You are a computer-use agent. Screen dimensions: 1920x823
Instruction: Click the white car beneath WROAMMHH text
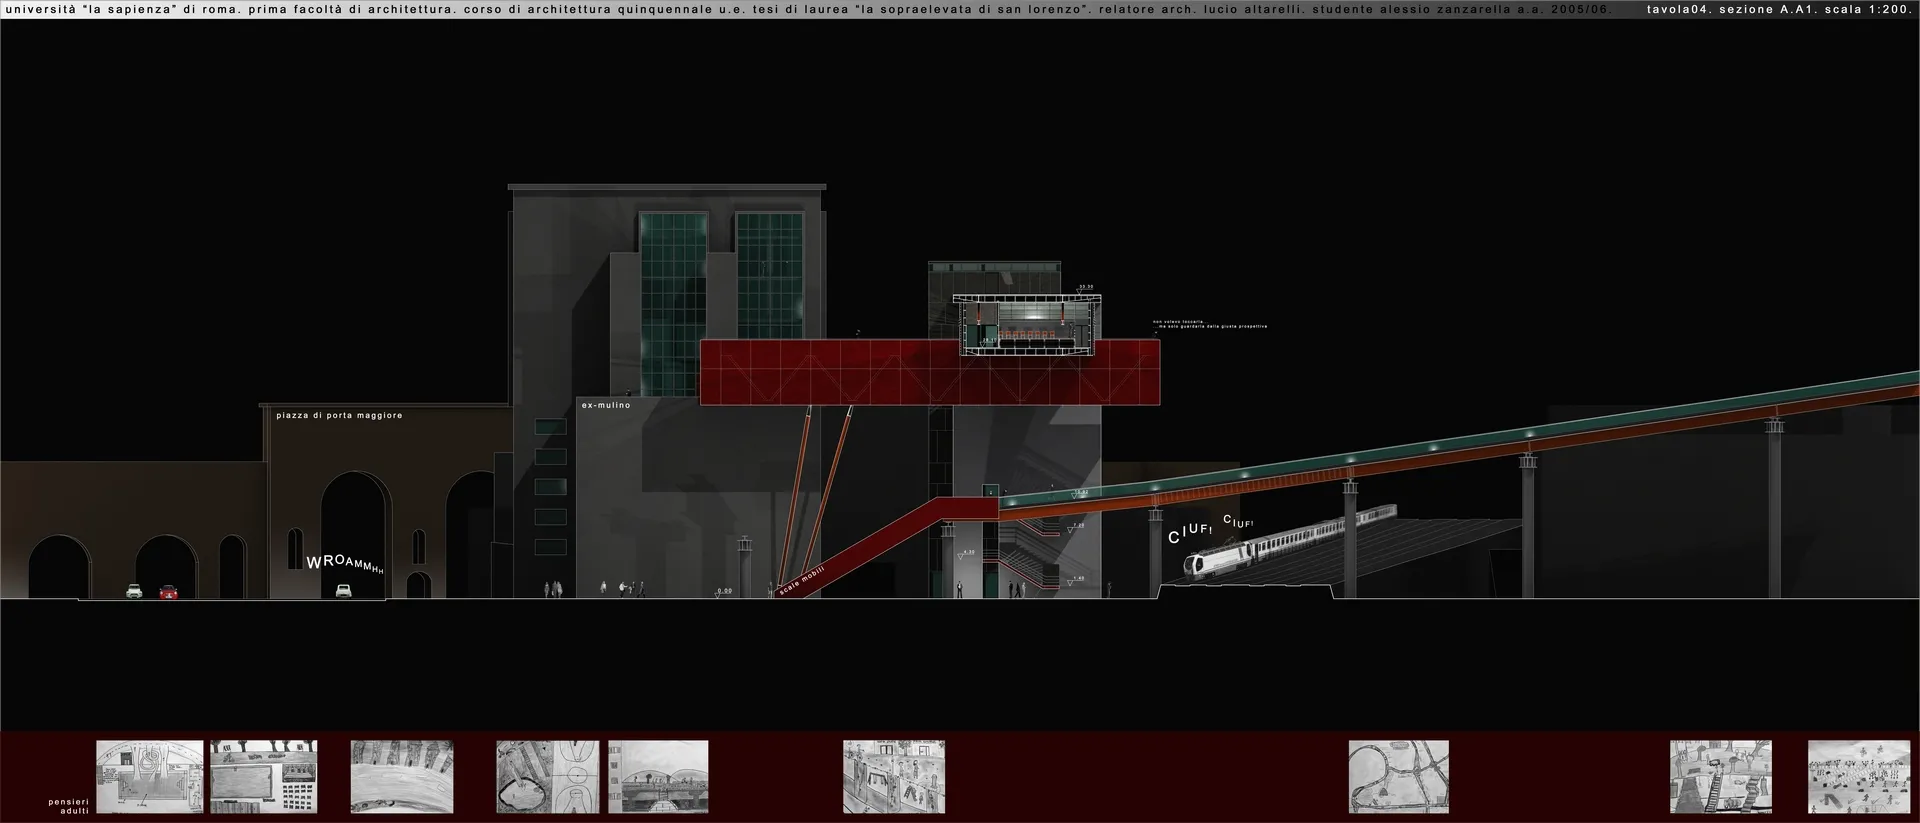(343, 591)
